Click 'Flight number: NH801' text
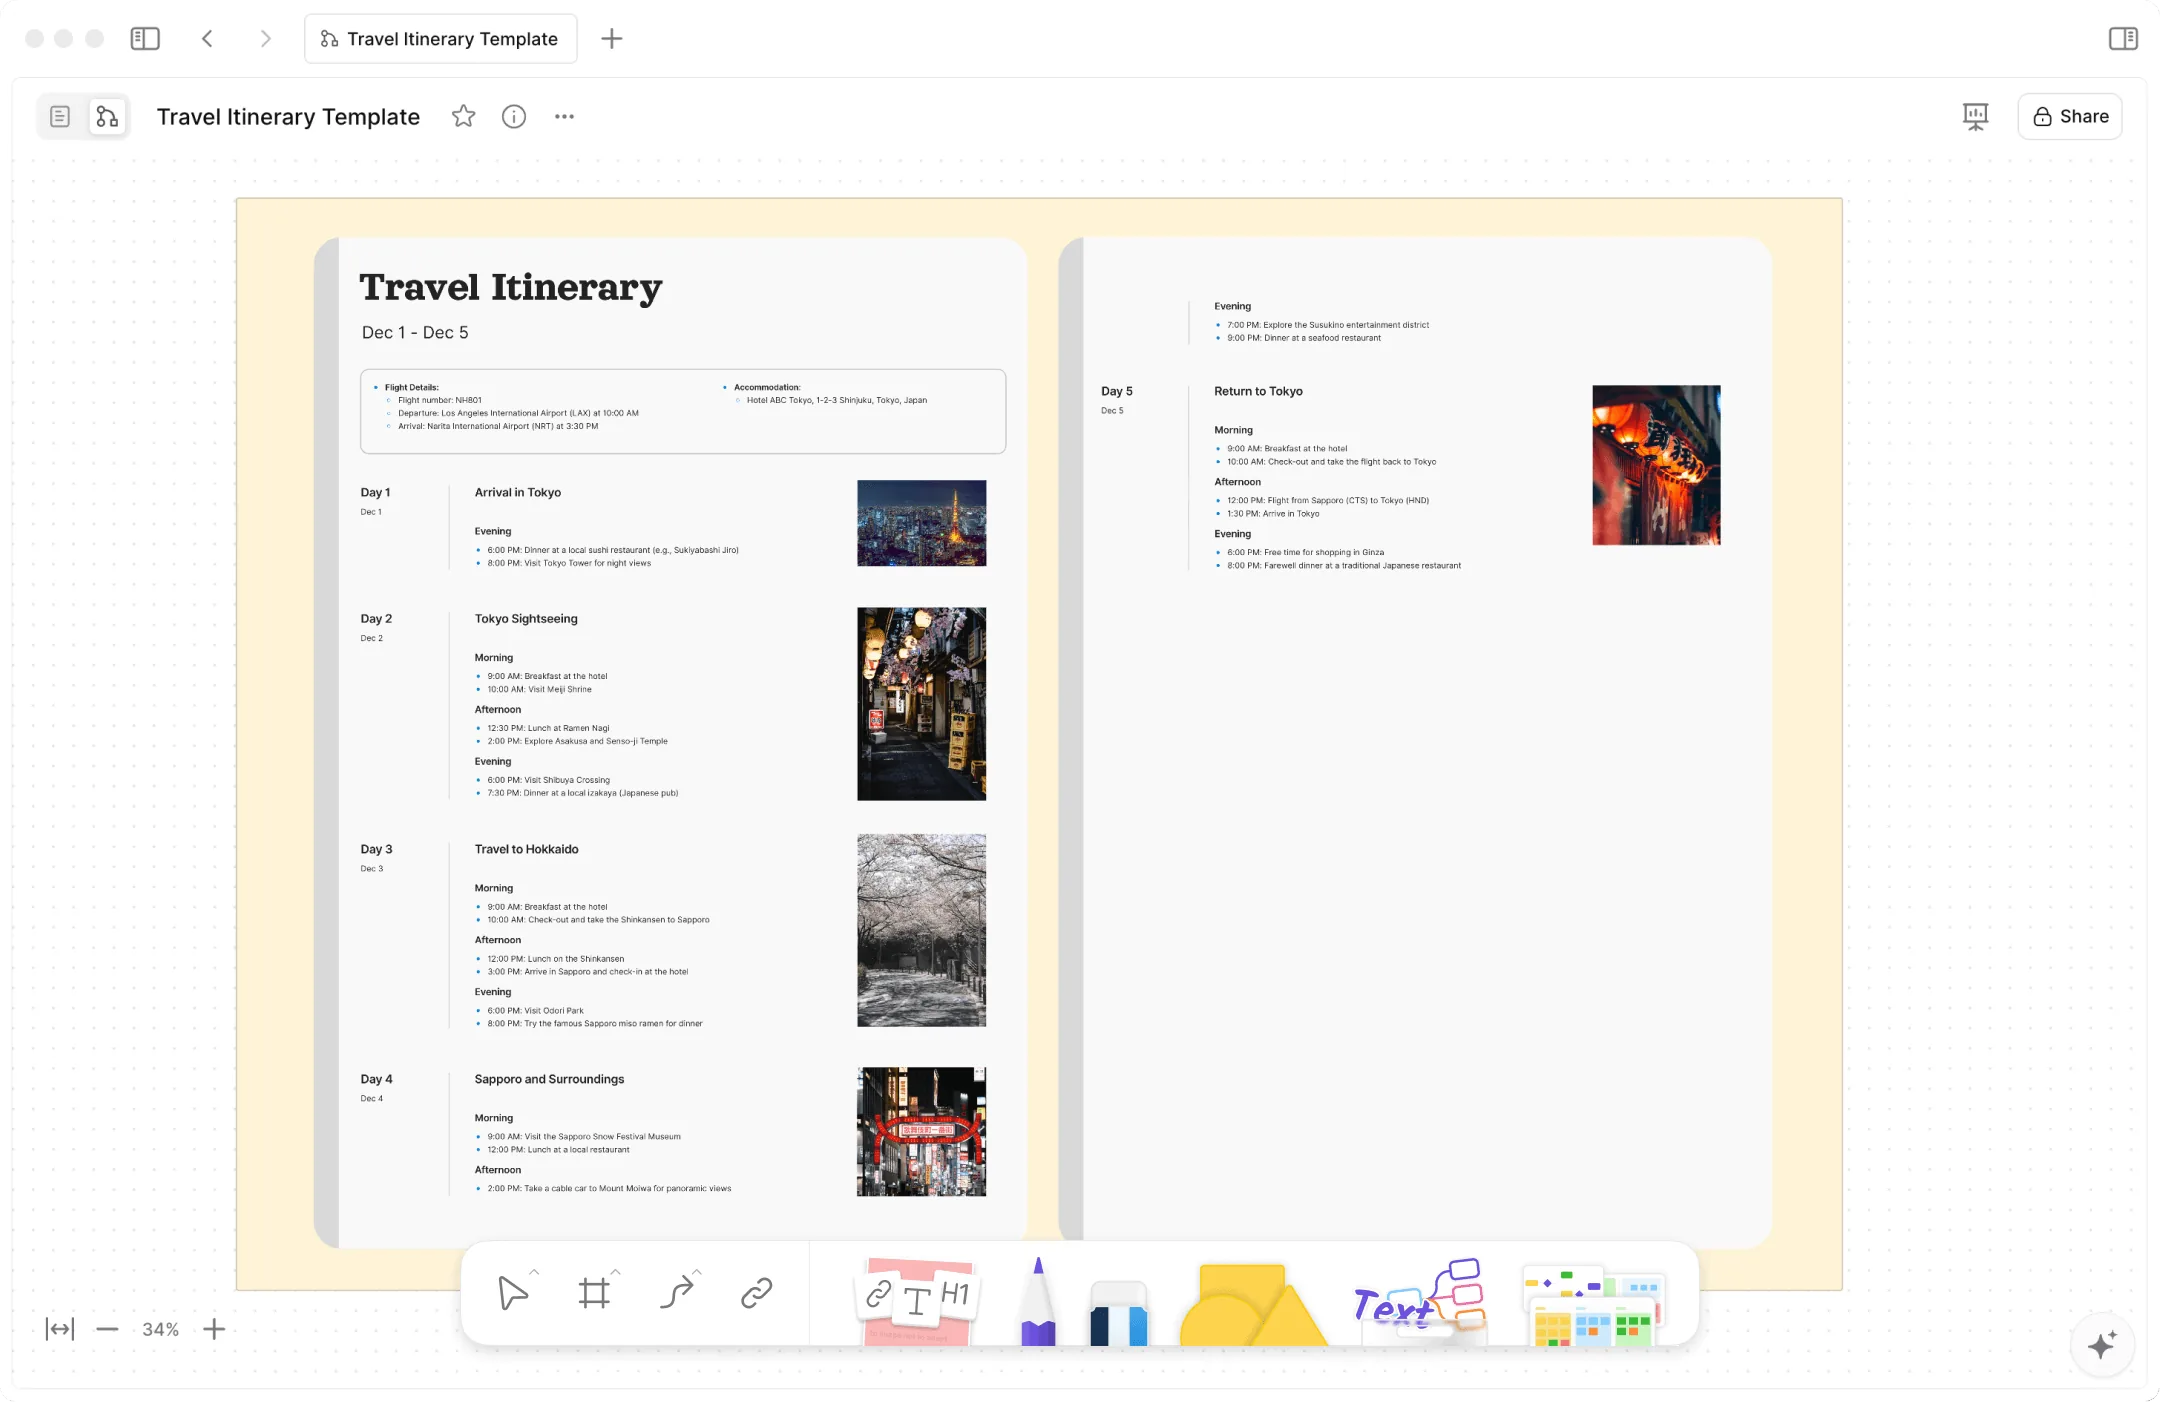 pos(439,400)
